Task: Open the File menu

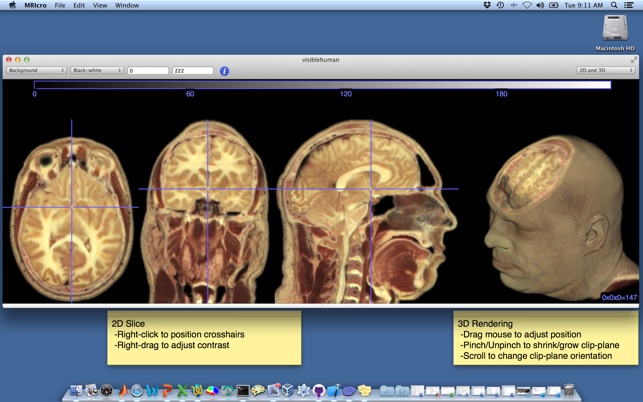Action: click(60, 6)
